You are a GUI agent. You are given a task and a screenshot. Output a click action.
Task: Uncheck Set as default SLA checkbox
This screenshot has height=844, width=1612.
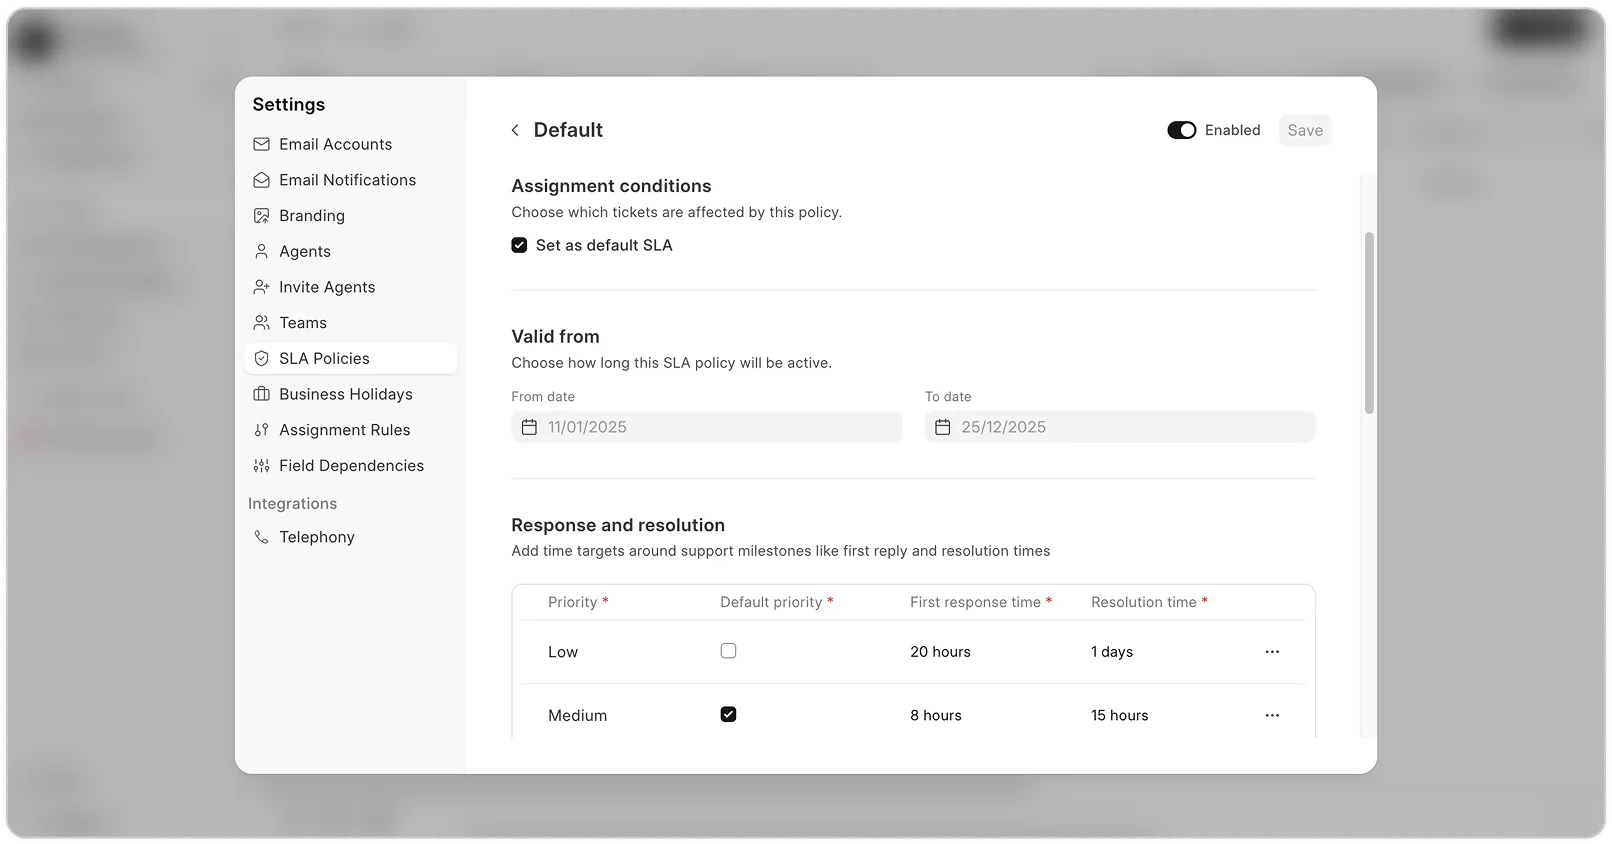point(519,245)
